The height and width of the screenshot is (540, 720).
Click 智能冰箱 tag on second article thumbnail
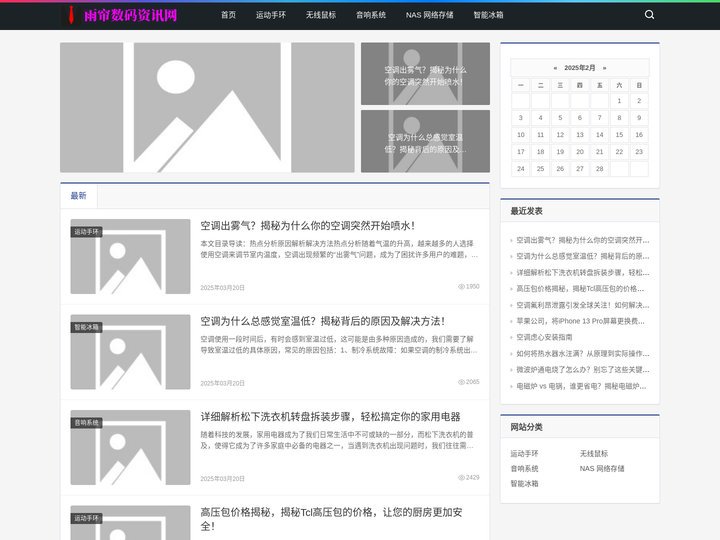point(86,327)
